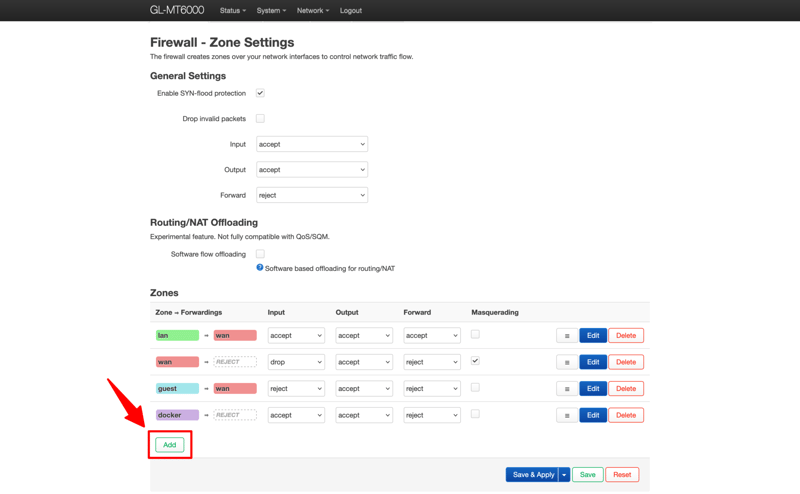Open the Status menu
The image size is (800, 494).
click(232, 11)
